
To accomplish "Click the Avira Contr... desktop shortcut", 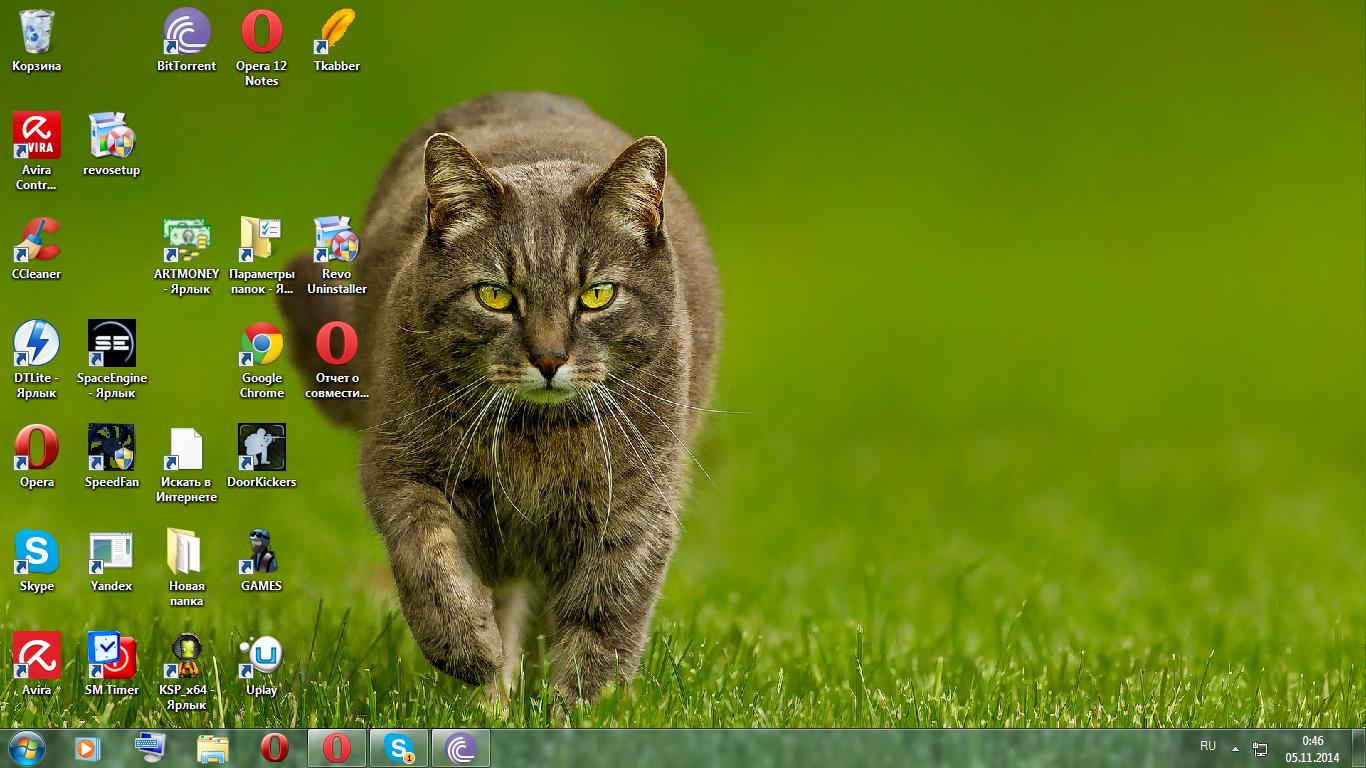I will coord(37,152).
